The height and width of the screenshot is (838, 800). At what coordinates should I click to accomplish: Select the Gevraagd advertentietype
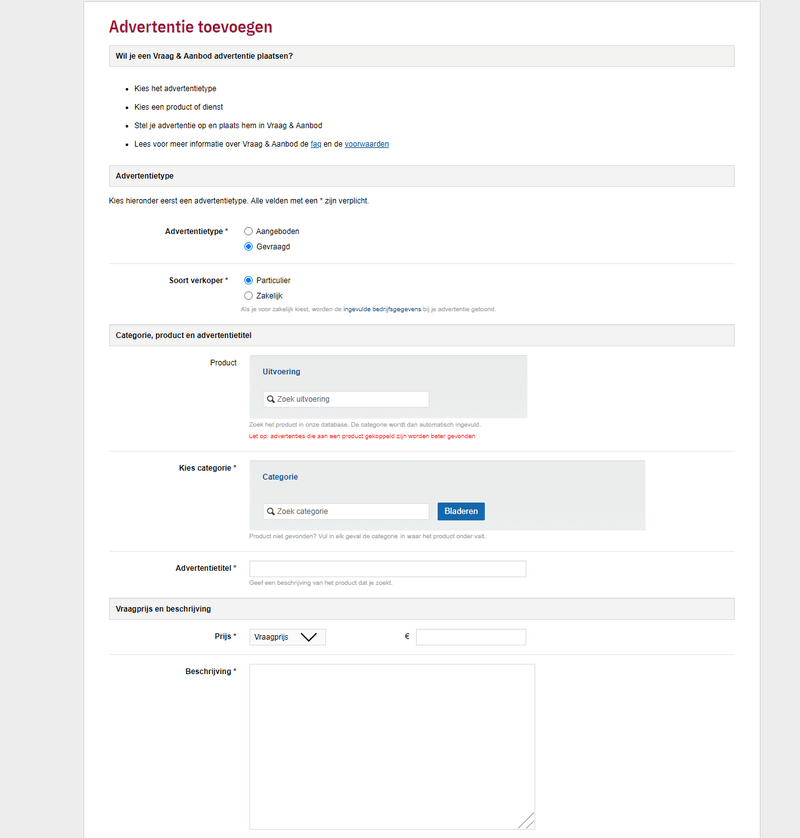248,247
